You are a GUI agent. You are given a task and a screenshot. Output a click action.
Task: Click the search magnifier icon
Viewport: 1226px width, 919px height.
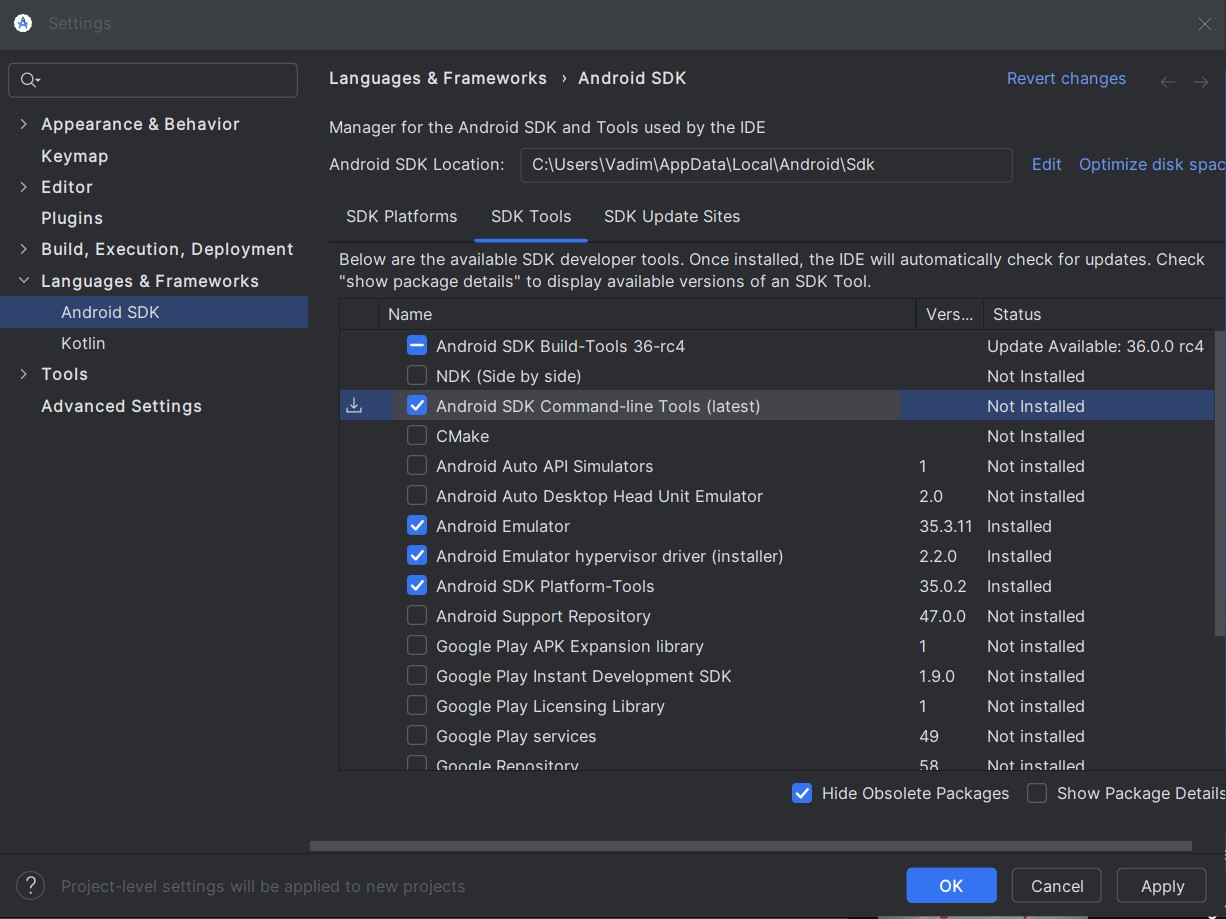[x=30, y=81]
